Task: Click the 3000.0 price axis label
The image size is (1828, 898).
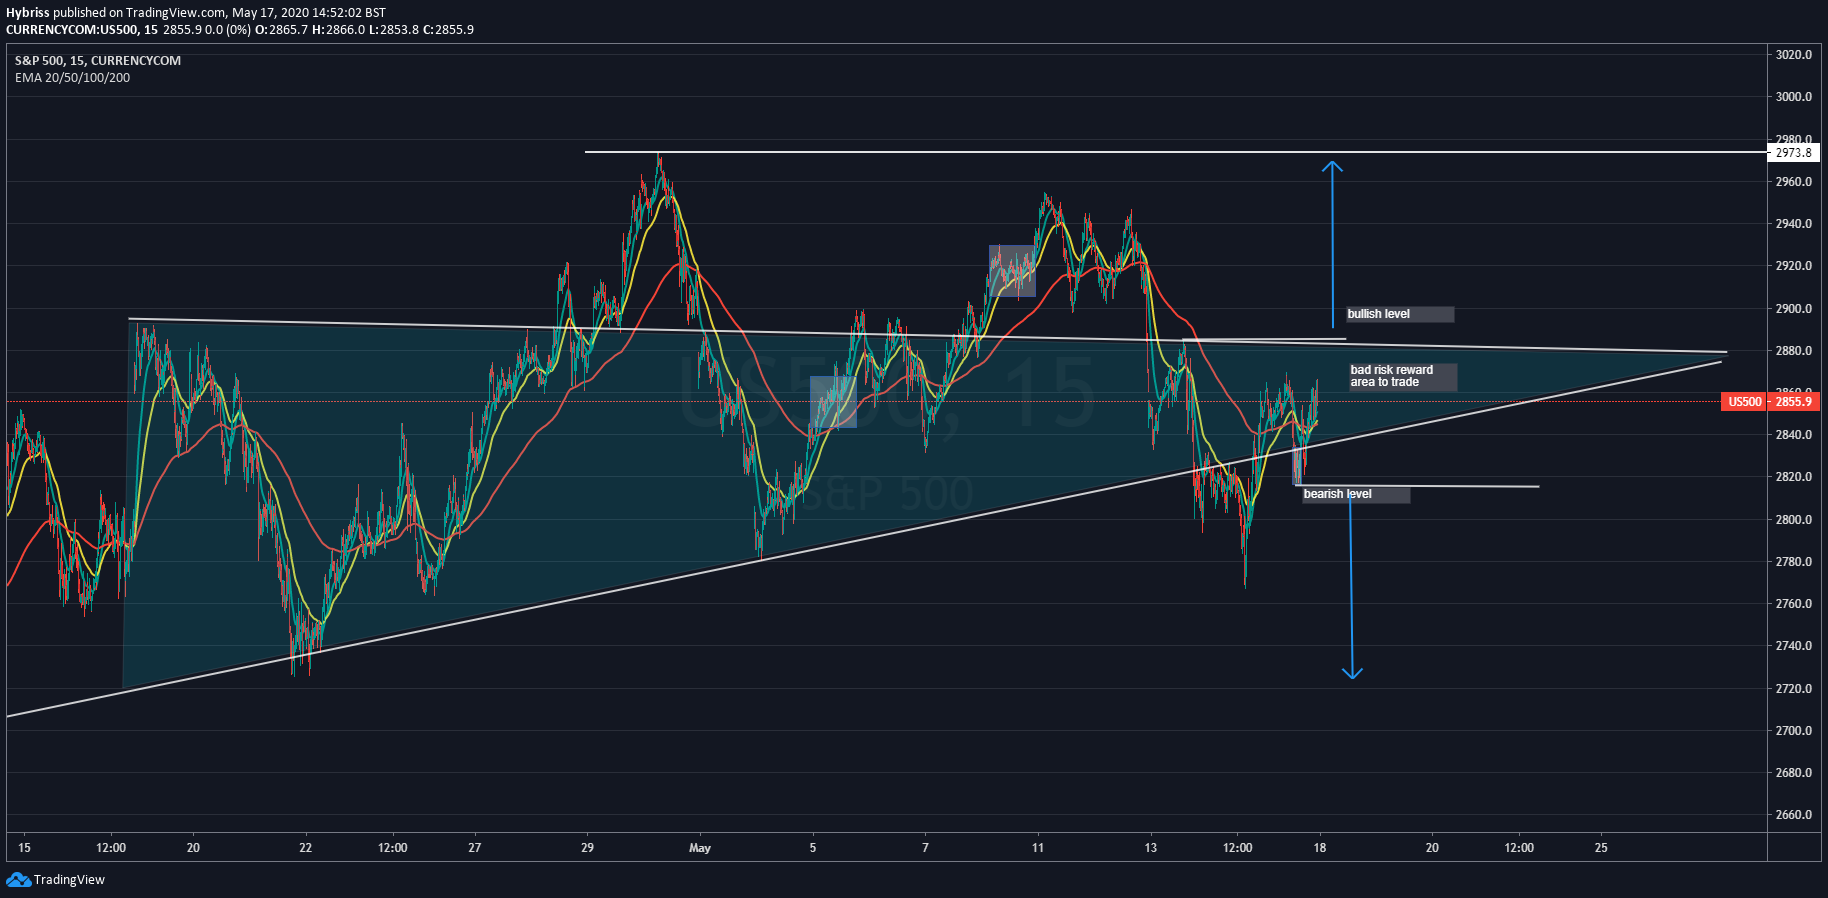Action: click(x=1794, y=97)
